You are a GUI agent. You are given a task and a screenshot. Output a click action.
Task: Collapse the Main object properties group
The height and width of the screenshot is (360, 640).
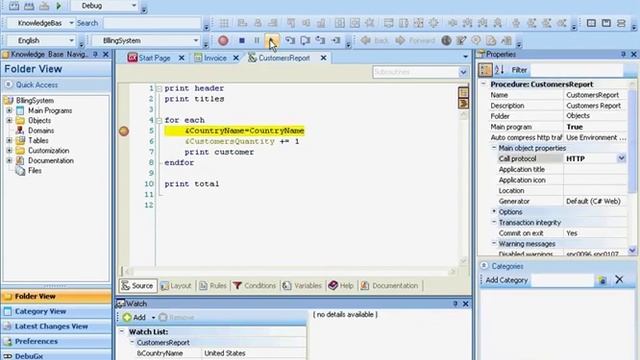click(x=494, y=148)
